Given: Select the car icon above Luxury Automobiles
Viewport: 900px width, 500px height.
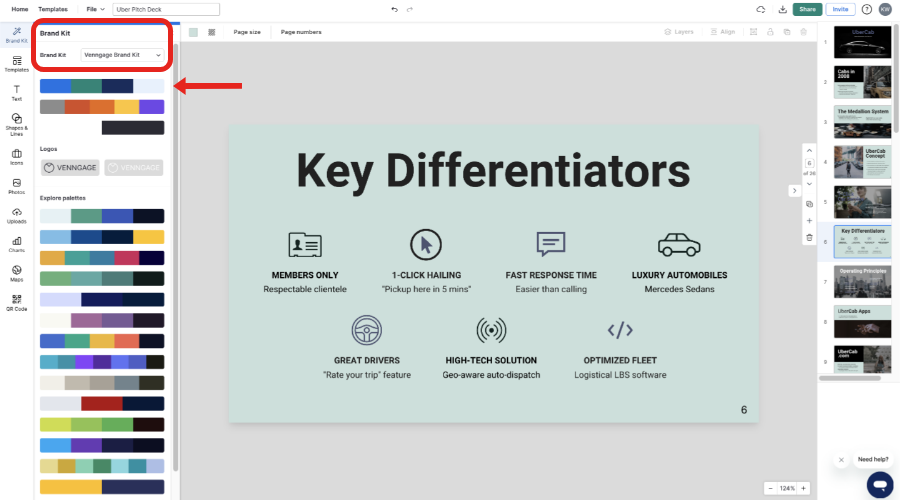Looking at the screenshot, I should point(679,245).
